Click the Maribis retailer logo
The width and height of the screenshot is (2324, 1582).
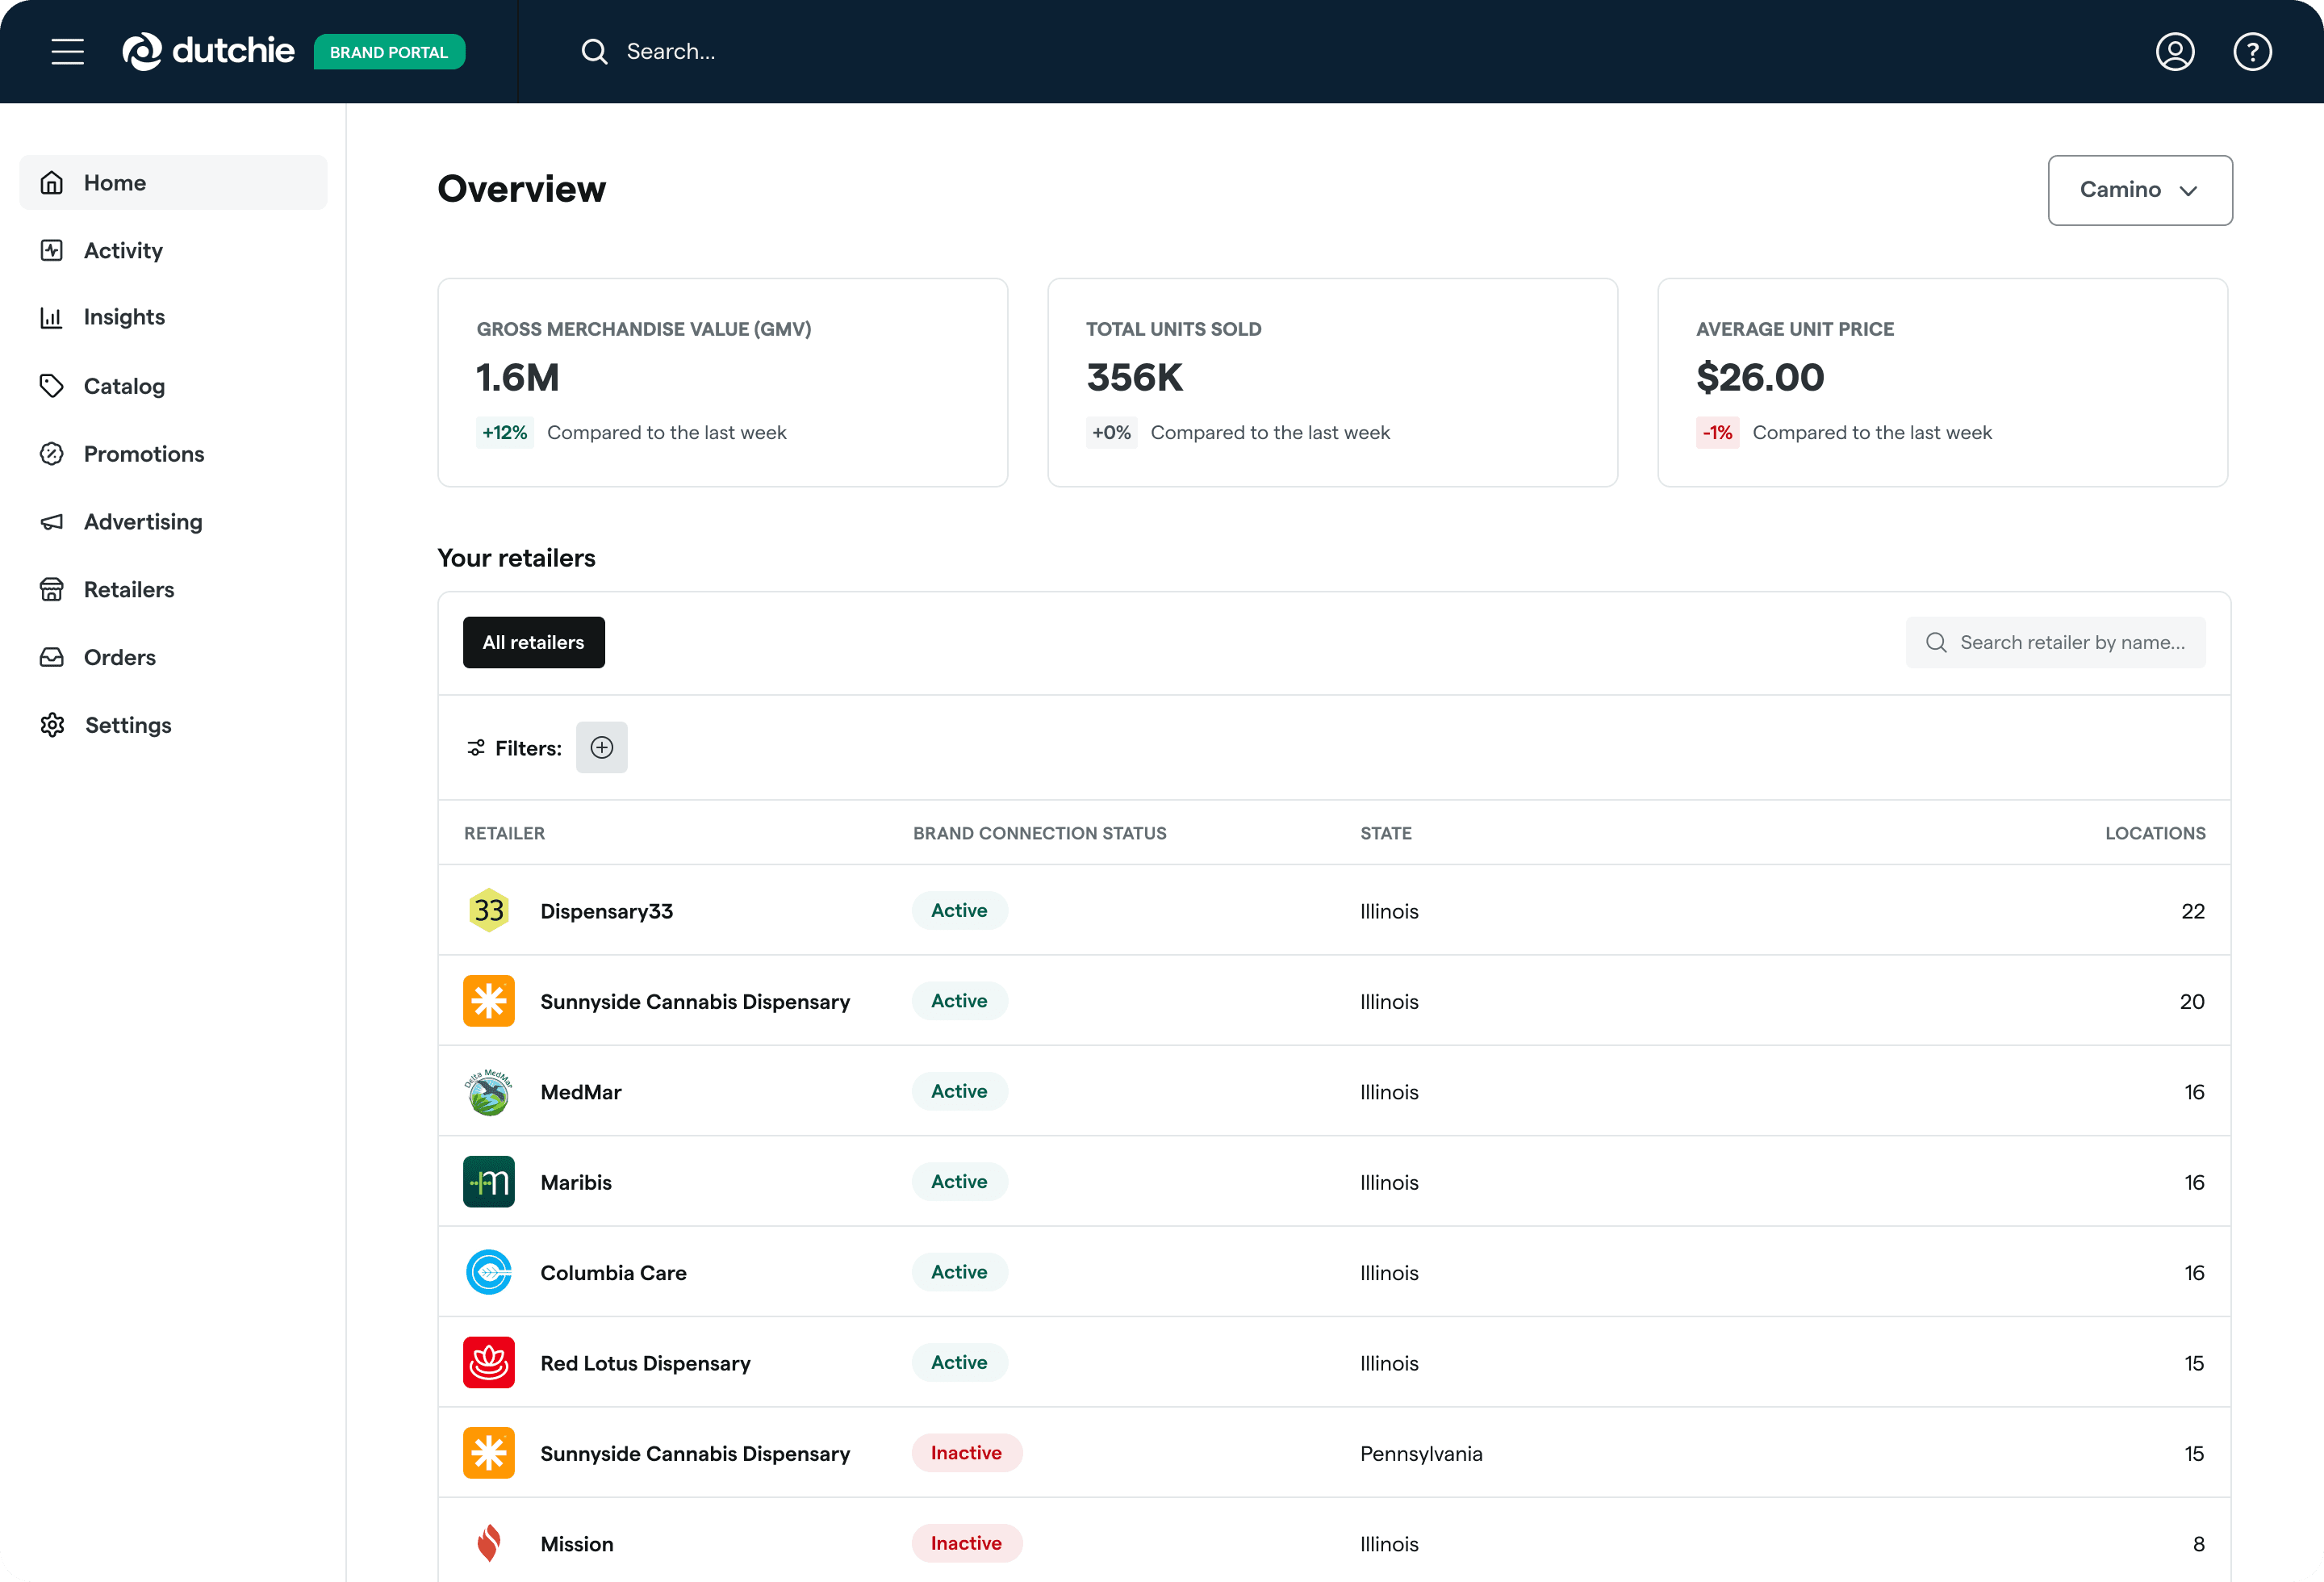point(489,1181)
